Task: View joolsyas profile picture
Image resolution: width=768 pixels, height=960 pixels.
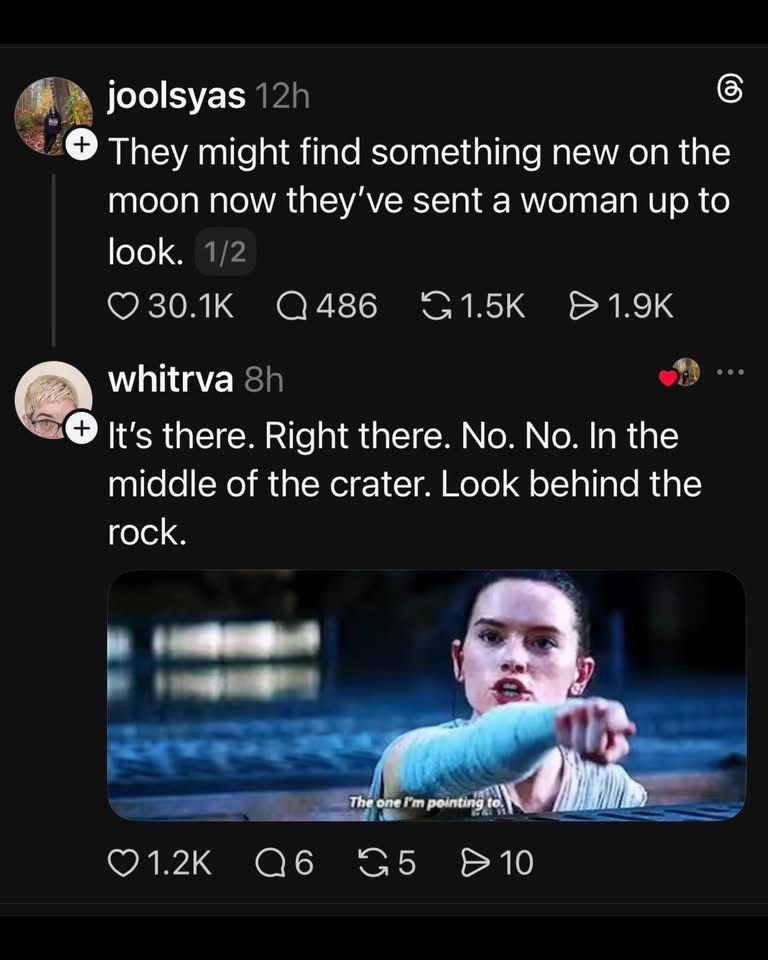Action: [53, 115]
